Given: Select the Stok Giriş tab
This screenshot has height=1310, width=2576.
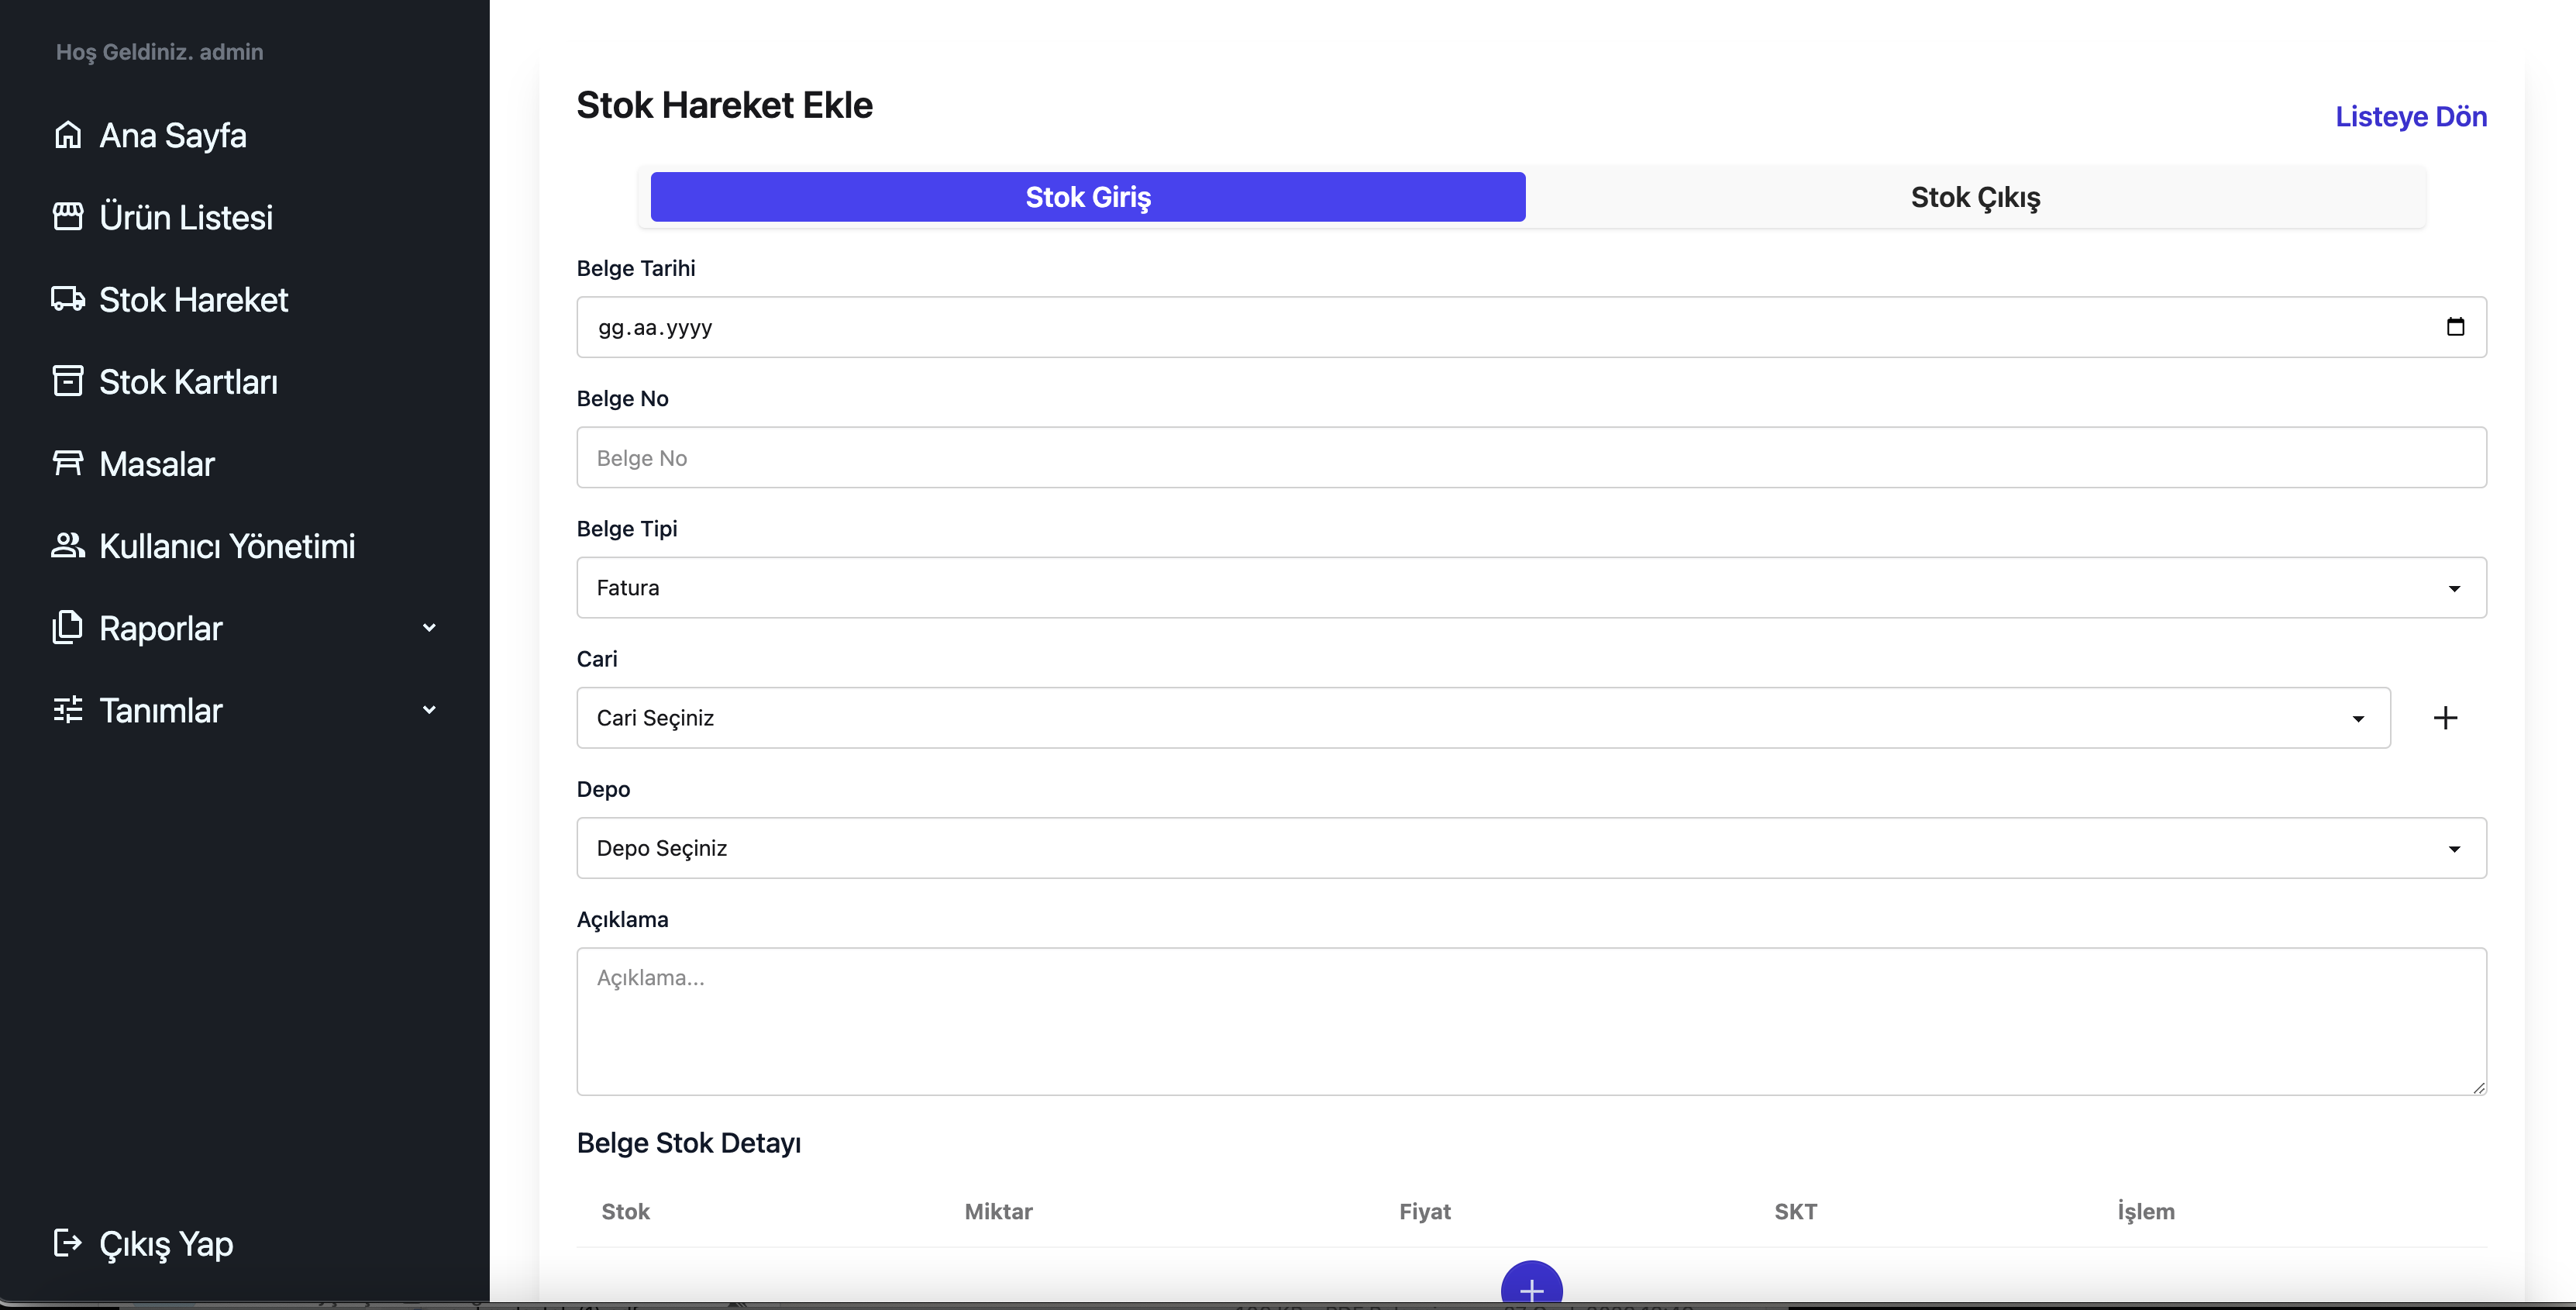Looking at the screenshot, I should pyautogui.click(x=1088, y=197).
